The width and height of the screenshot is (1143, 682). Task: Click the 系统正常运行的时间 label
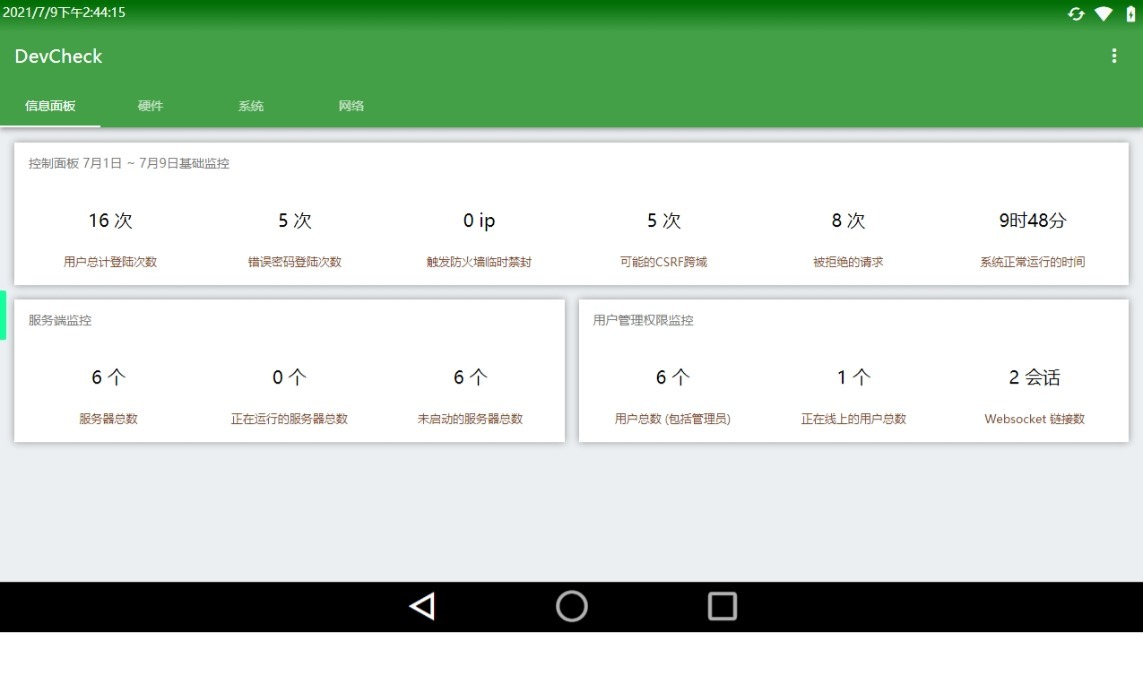pyautogui.click(x=1032, y=262)
